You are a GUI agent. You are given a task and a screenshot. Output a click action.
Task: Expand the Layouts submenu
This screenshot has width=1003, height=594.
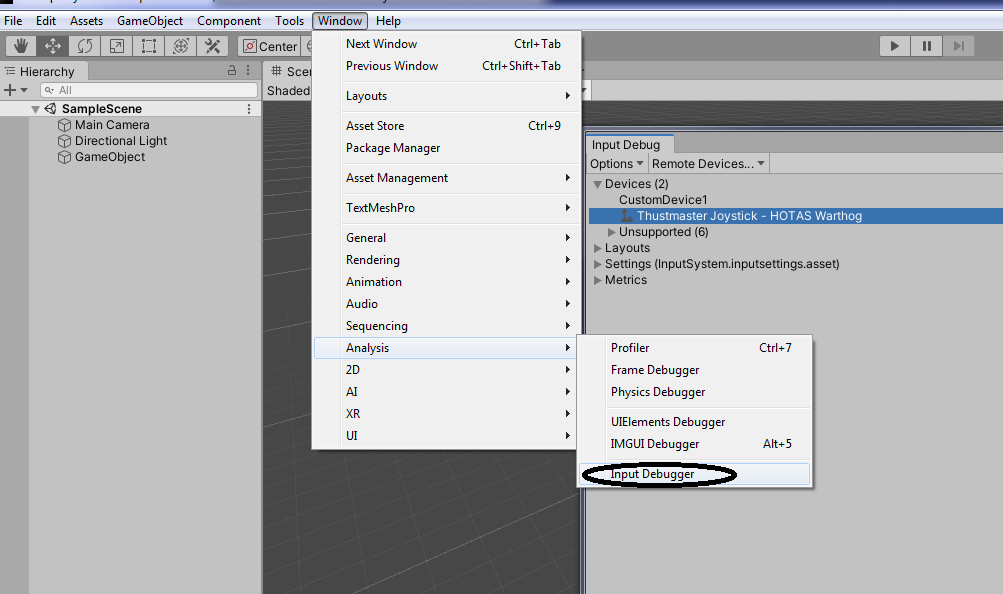point(447,96)
